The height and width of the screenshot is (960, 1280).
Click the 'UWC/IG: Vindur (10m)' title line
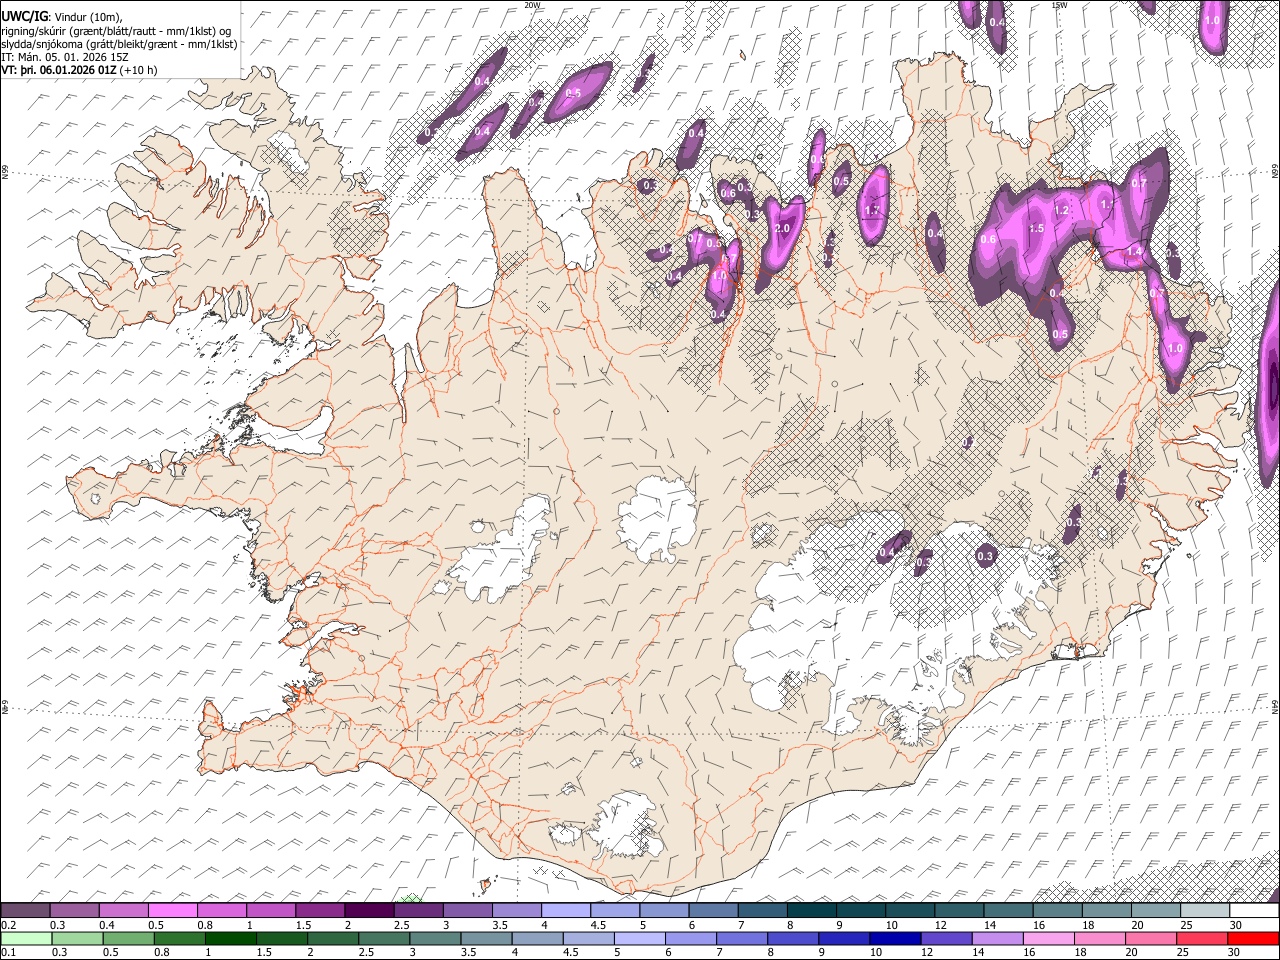(x=62, y=17)
